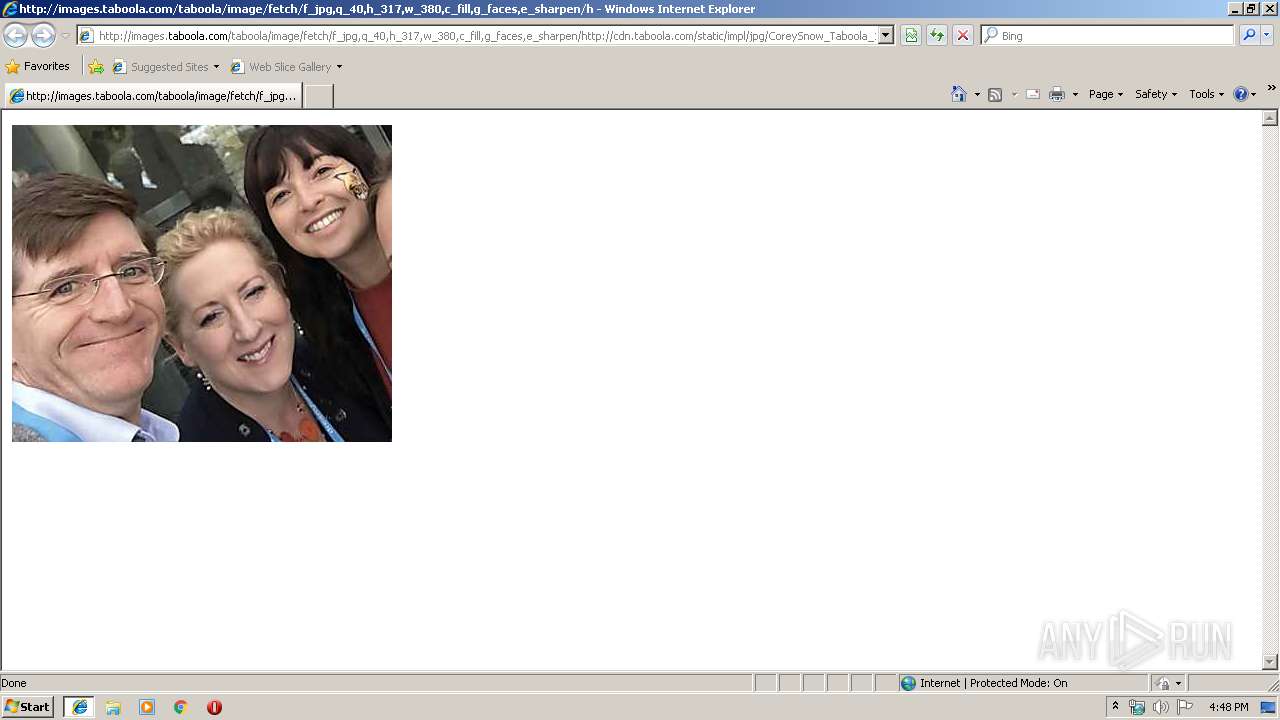This screenshot has width=1280, height=720.
Task: Print the page with printer icon
Action: click(1057, 94)
